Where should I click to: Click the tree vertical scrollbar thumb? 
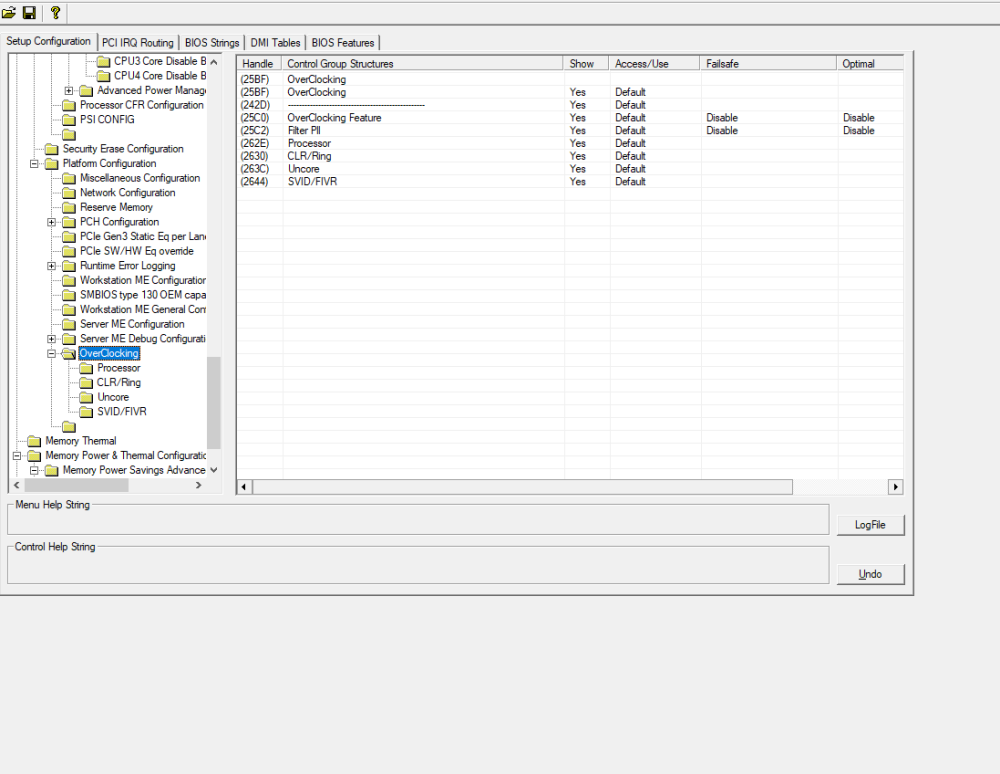pyautogui.click(x=214, y=403)
